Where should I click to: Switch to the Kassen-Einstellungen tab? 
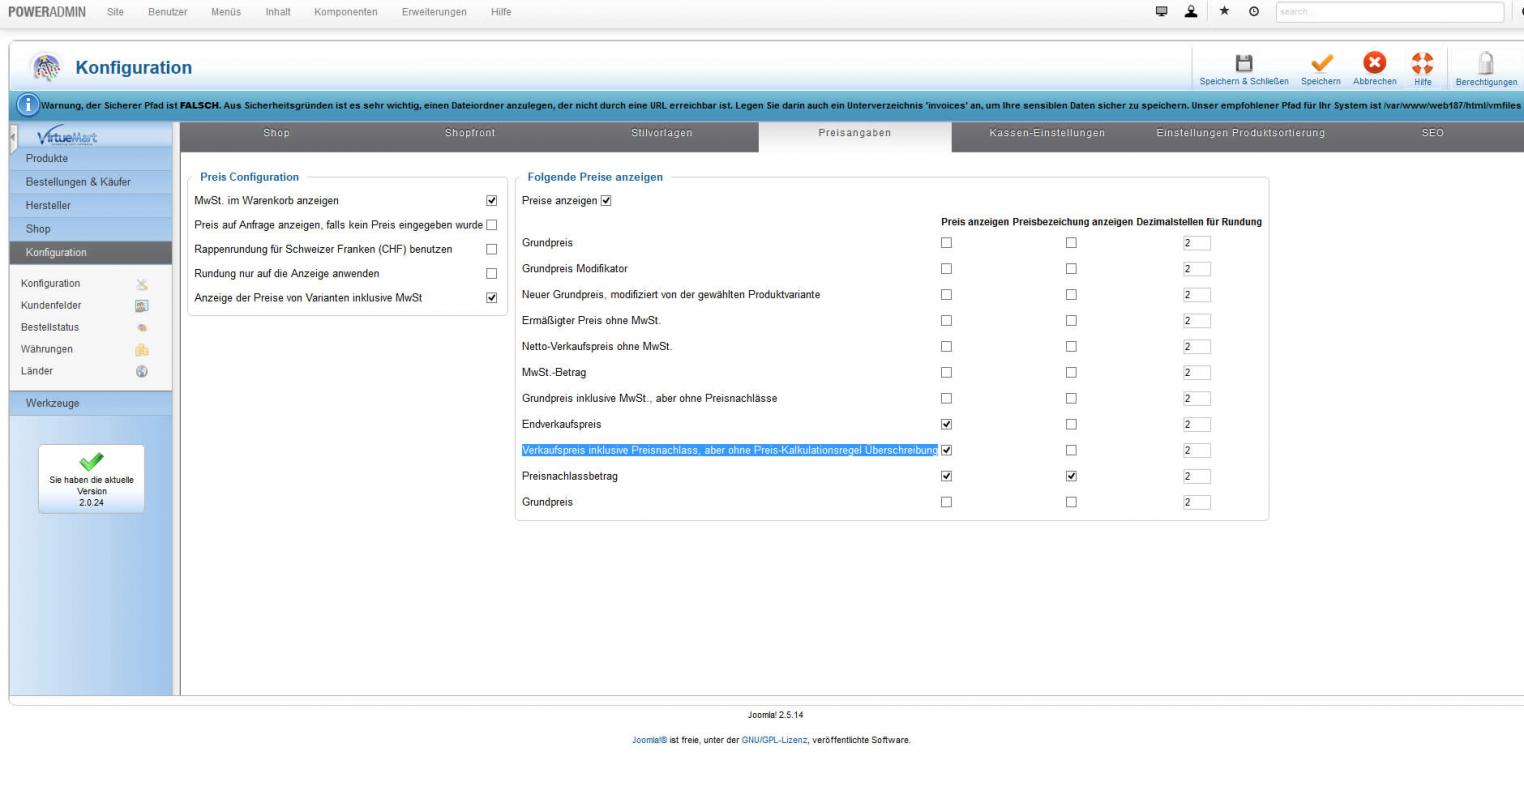pos(1047,133)
